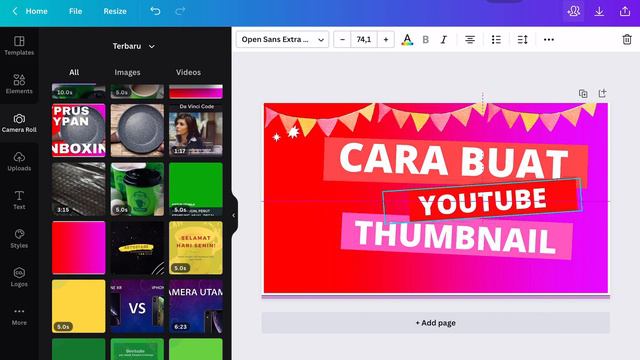640x360 pixels.
Task: Change text alignment
Action: 470,40
